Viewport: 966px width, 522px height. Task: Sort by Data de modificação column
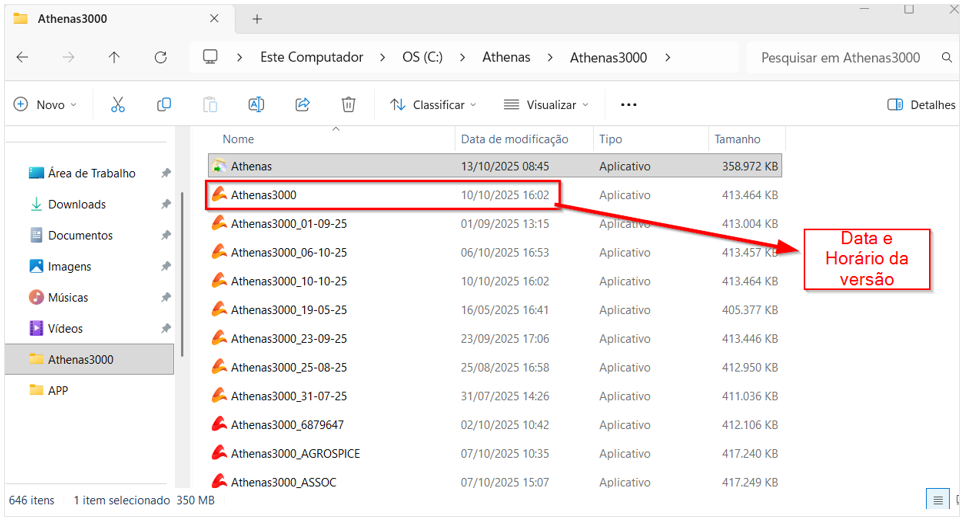click(x=514, y=139)
